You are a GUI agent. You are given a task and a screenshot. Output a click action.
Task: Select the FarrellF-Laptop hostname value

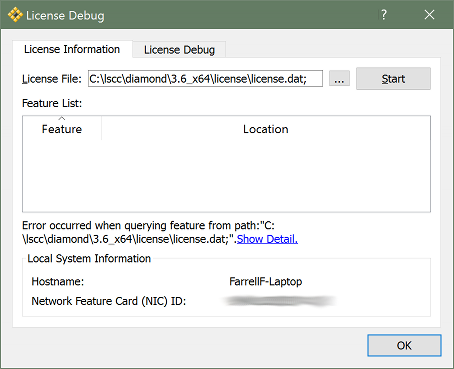(x=266, y=282)
